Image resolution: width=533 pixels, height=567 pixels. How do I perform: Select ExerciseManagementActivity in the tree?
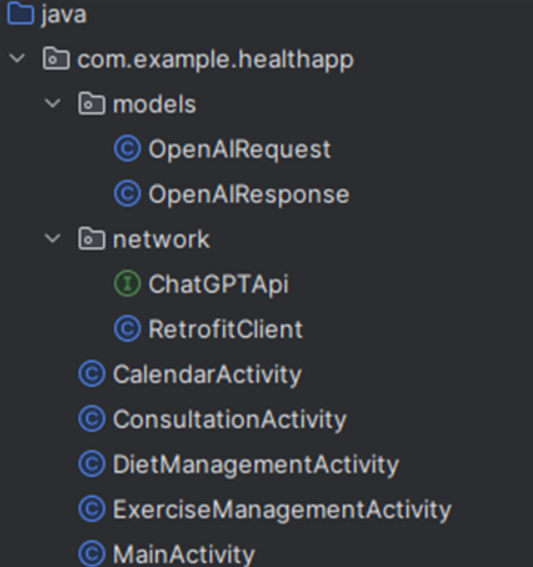pyautogui.click(x=282, y=510)
